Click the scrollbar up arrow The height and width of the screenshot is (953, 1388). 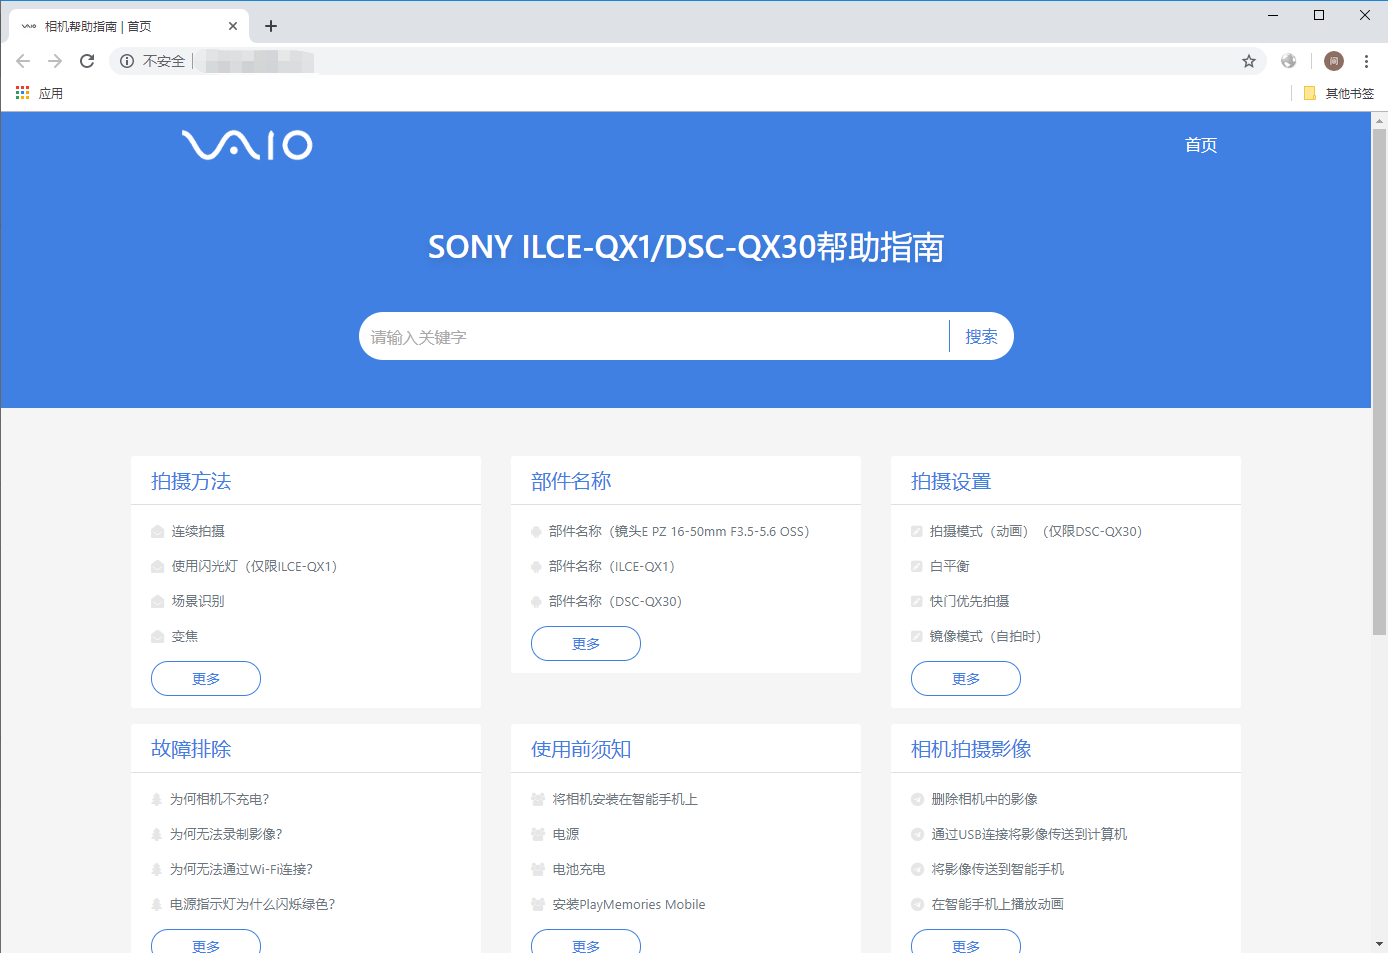(1379, 120)
